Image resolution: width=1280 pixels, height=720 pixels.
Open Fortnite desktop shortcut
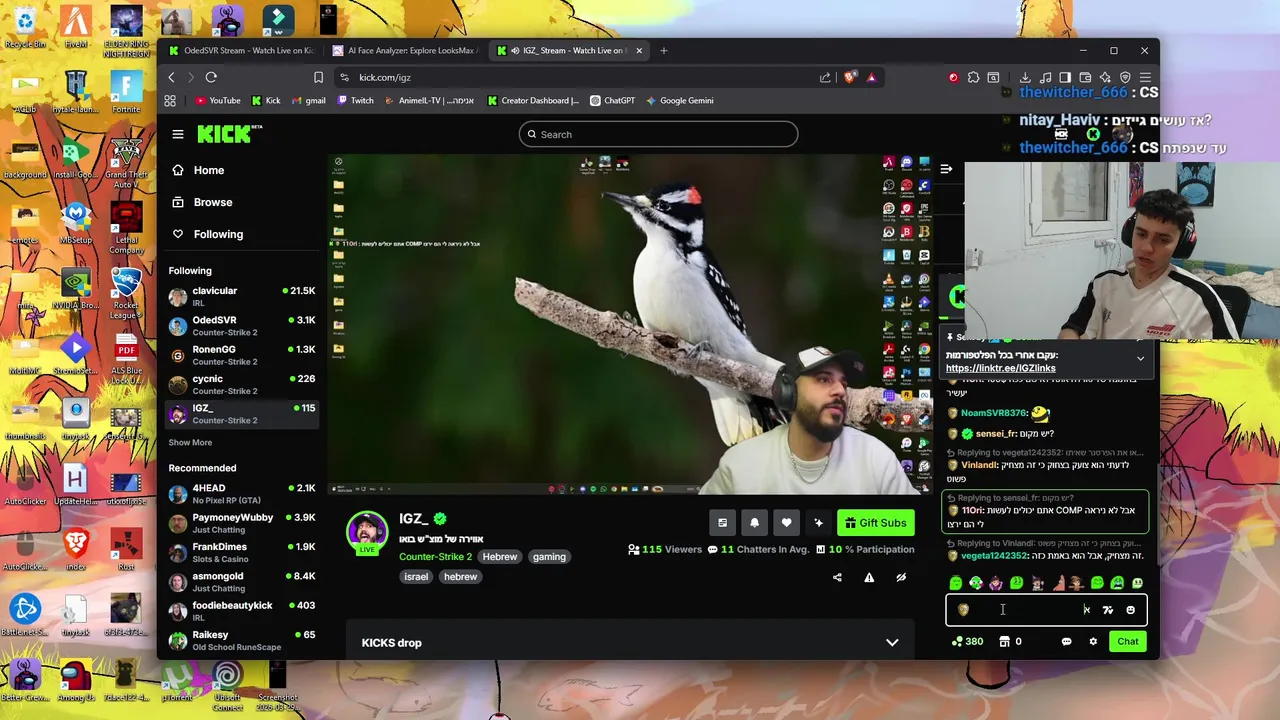tap(126, 92)
